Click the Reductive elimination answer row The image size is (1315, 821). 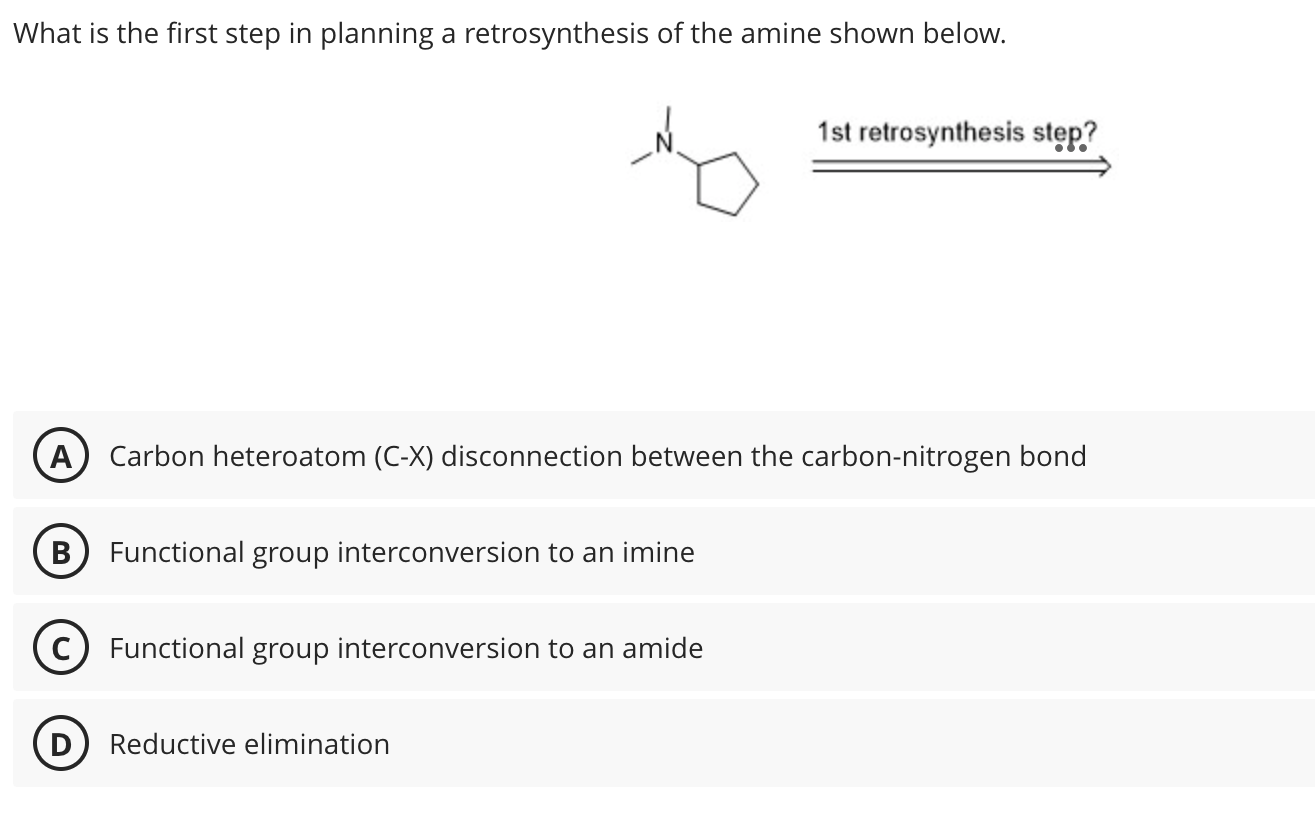pos(249,744)
